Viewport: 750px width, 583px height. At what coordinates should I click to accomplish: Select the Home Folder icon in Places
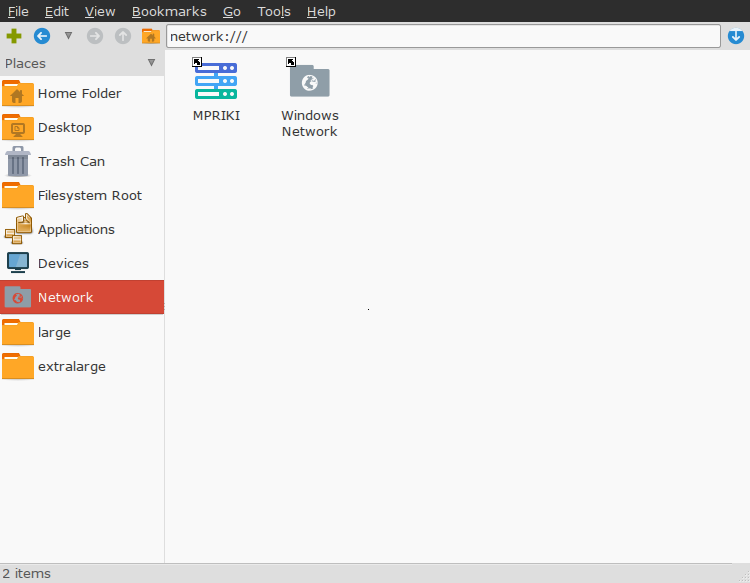(x=18, y=93)
